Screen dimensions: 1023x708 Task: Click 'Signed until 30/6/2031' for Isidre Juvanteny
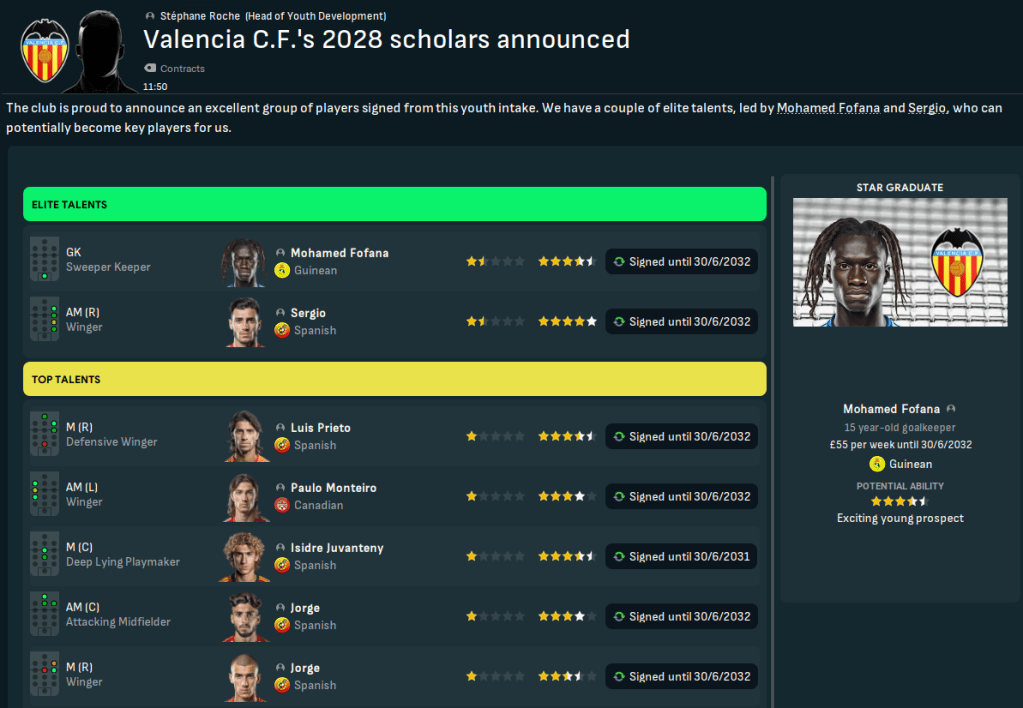(681, 557)
